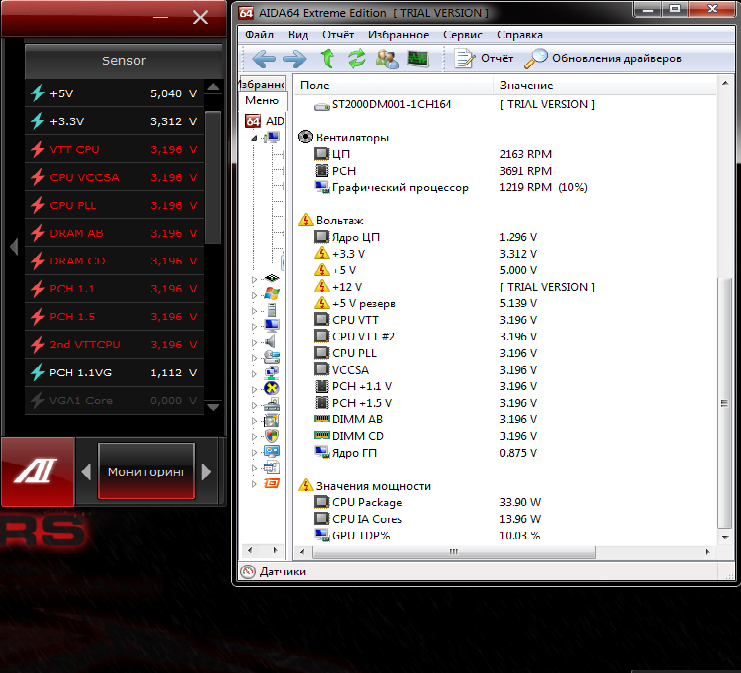Select the Database icon in the tree
This screenshot has width=741, height=673.
tap(272, 467)
